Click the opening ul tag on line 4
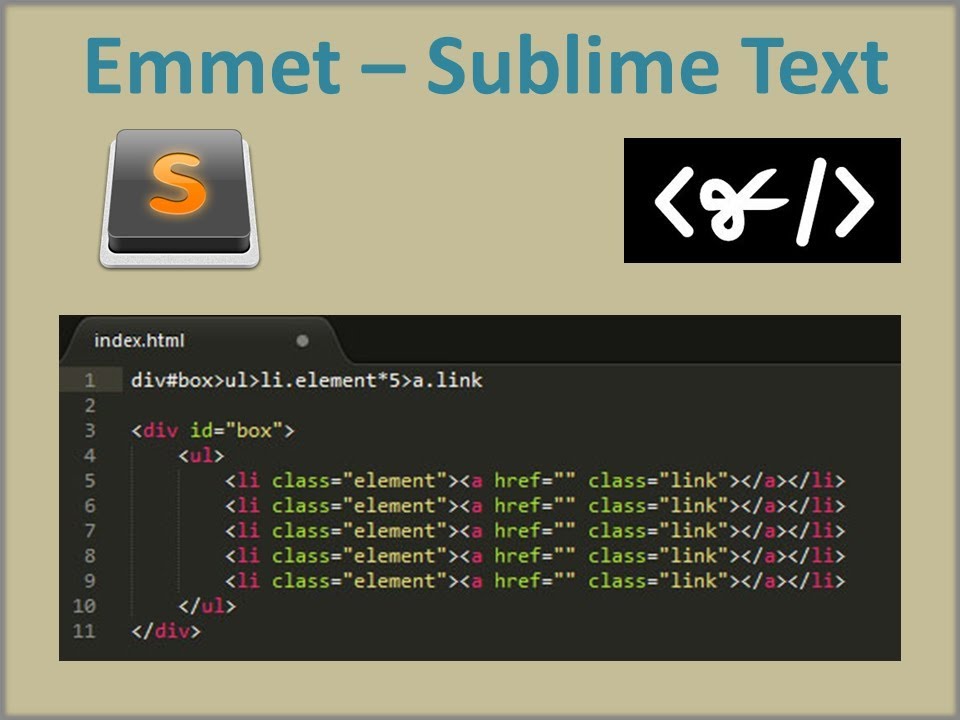960x720 pixels. coord(202,456)
